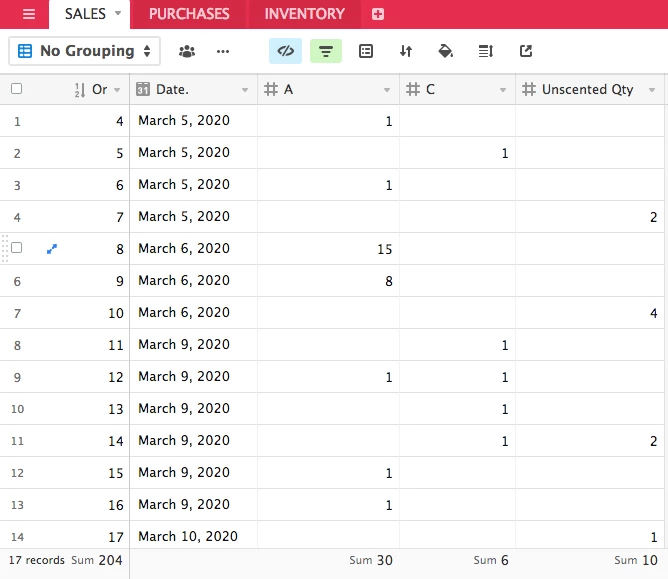The height and width of the screenshot is (579, 668).
Task: Click the Sum 6 summary for column C
Action: coord(491,560)
